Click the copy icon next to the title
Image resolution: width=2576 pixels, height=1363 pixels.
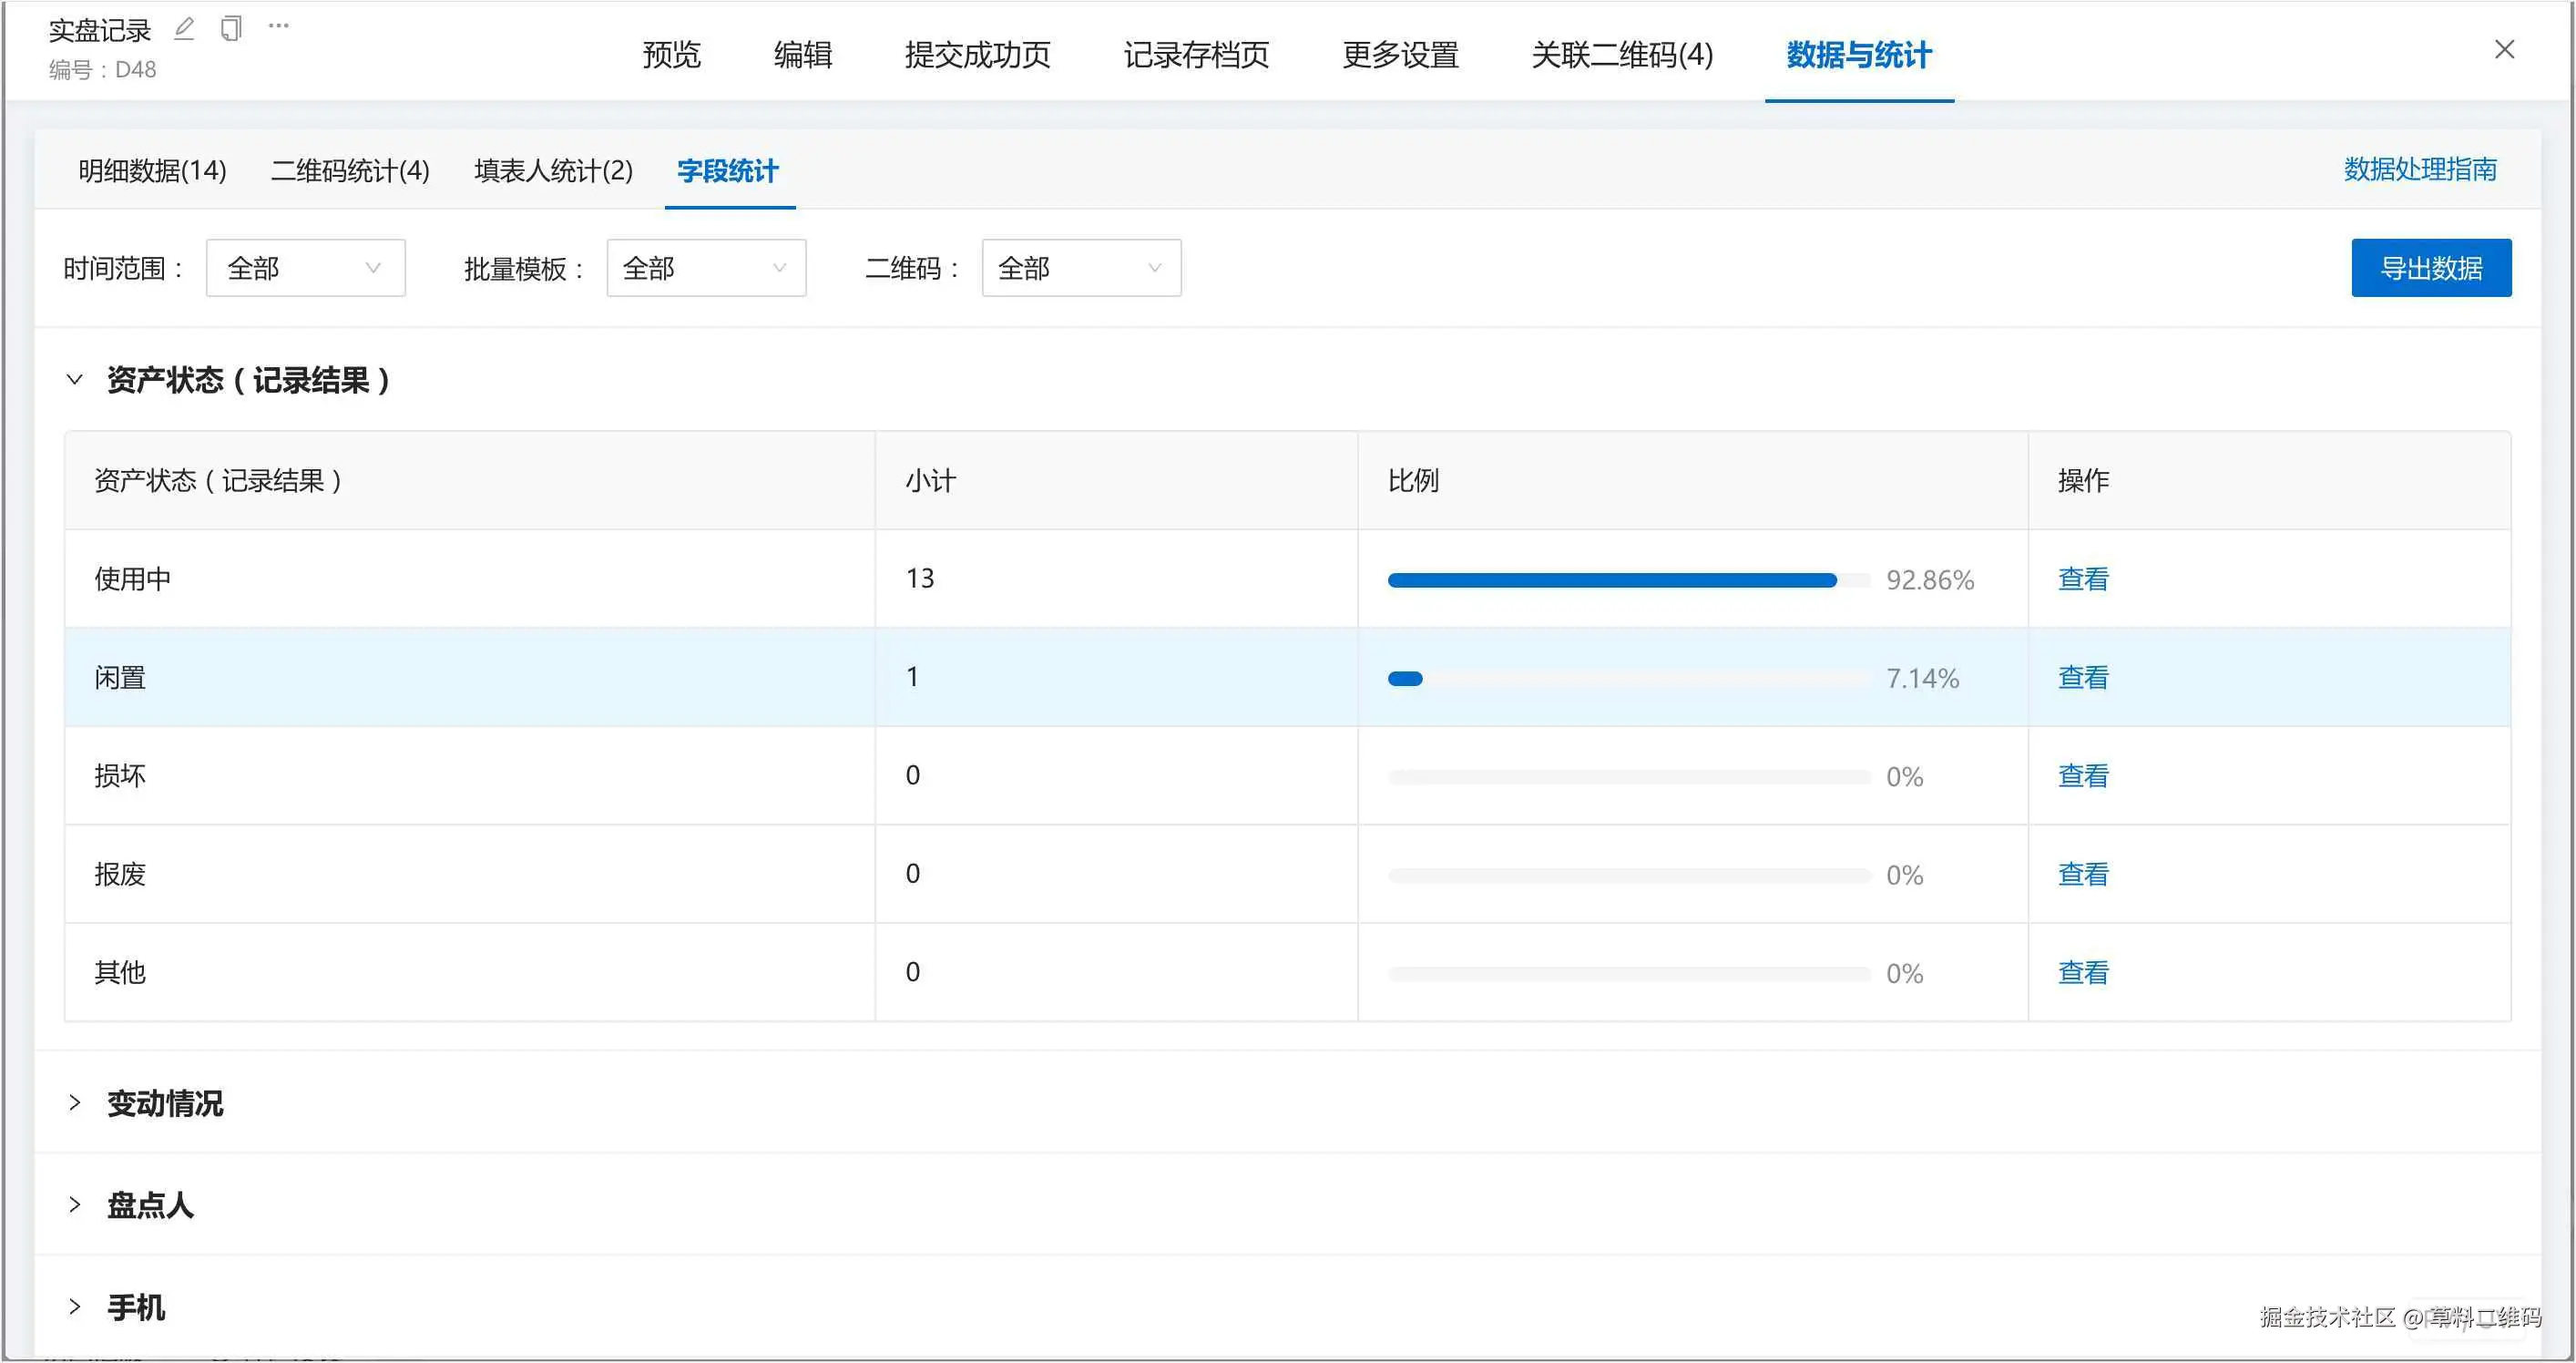[231, 28]
